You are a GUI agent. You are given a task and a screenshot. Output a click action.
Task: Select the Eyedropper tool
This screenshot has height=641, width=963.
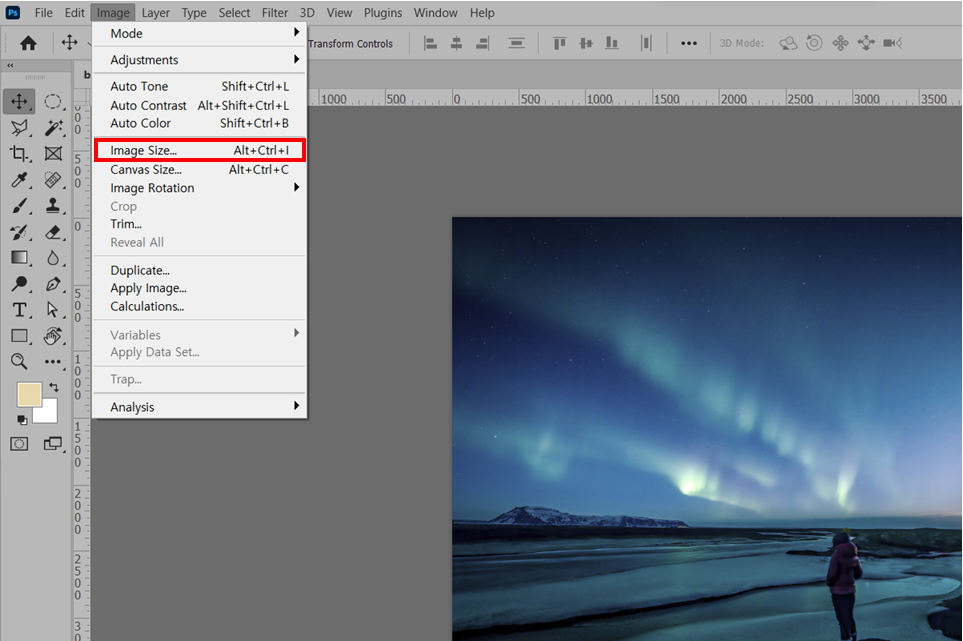(19, 180)
